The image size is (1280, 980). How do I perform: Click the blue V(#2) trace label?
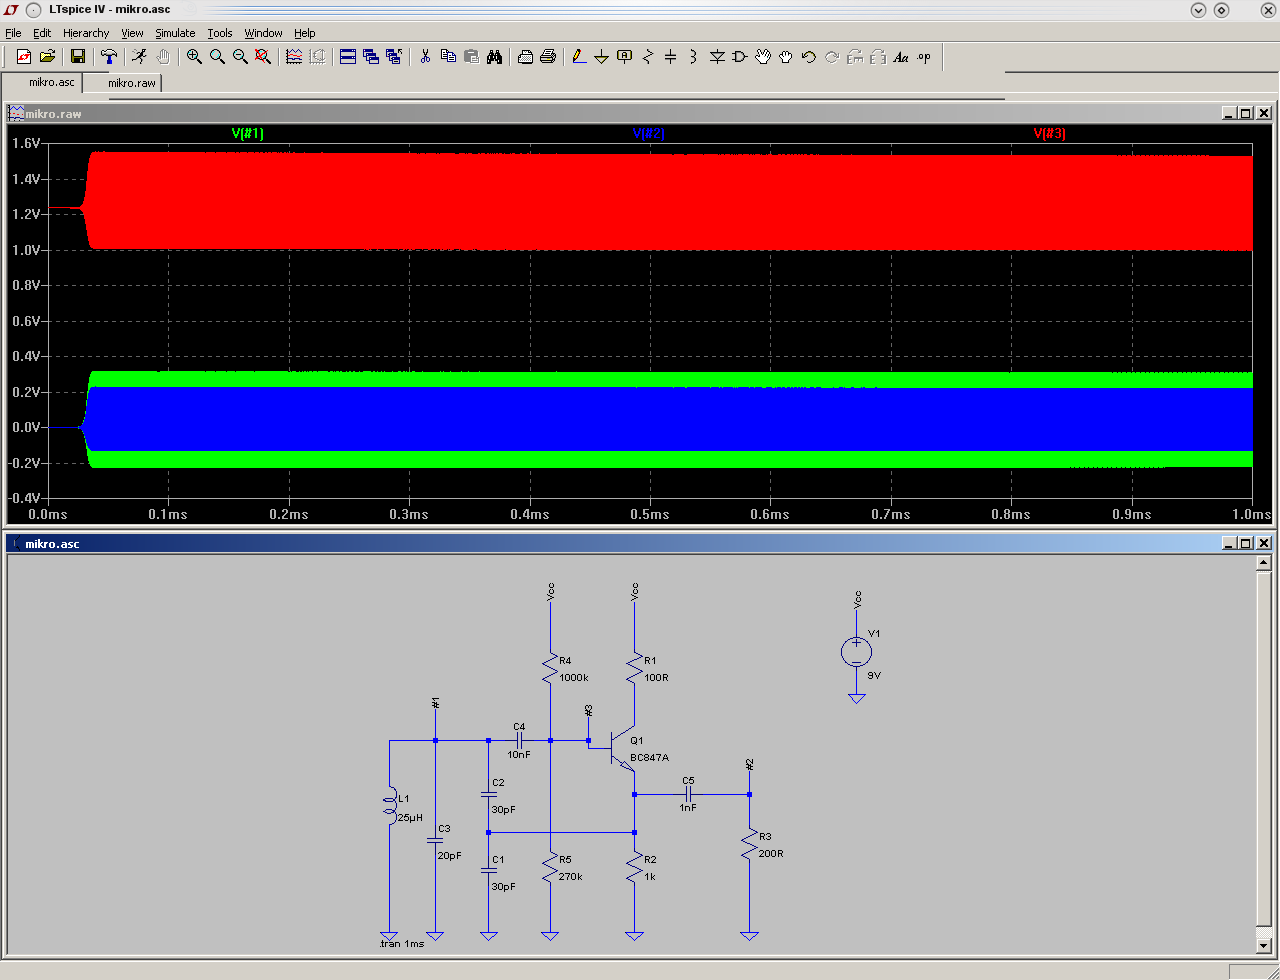pyautogui.click(x=648, y=134)
